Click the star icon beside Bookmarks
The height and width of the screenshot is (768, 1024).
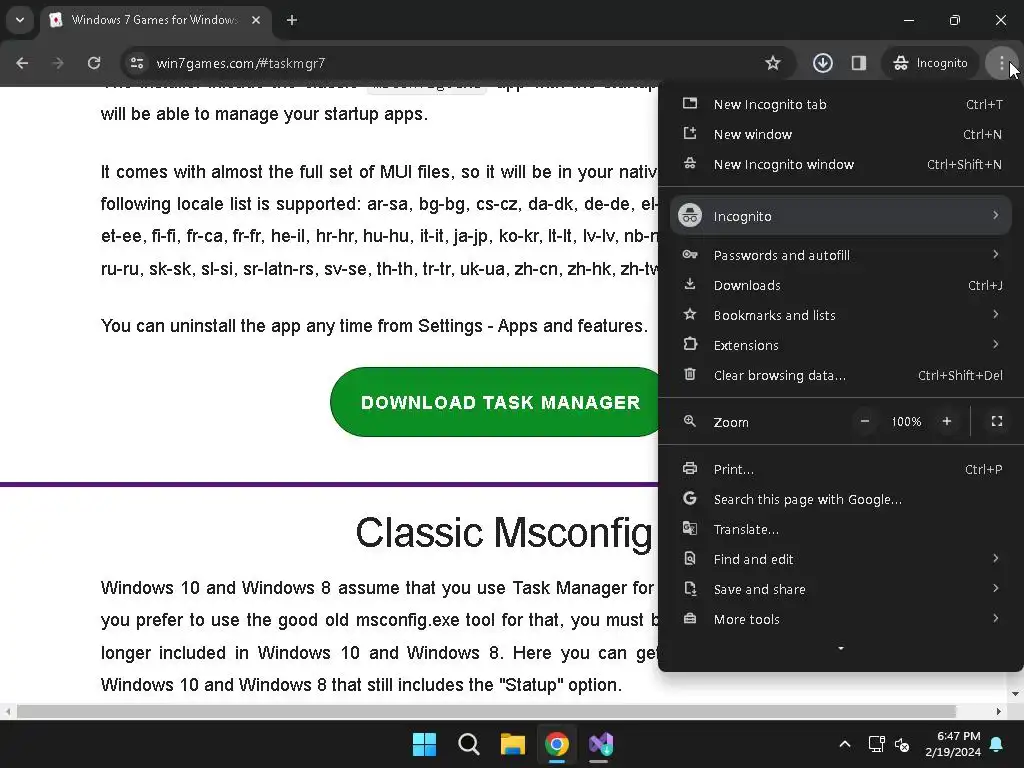(690, 315)
